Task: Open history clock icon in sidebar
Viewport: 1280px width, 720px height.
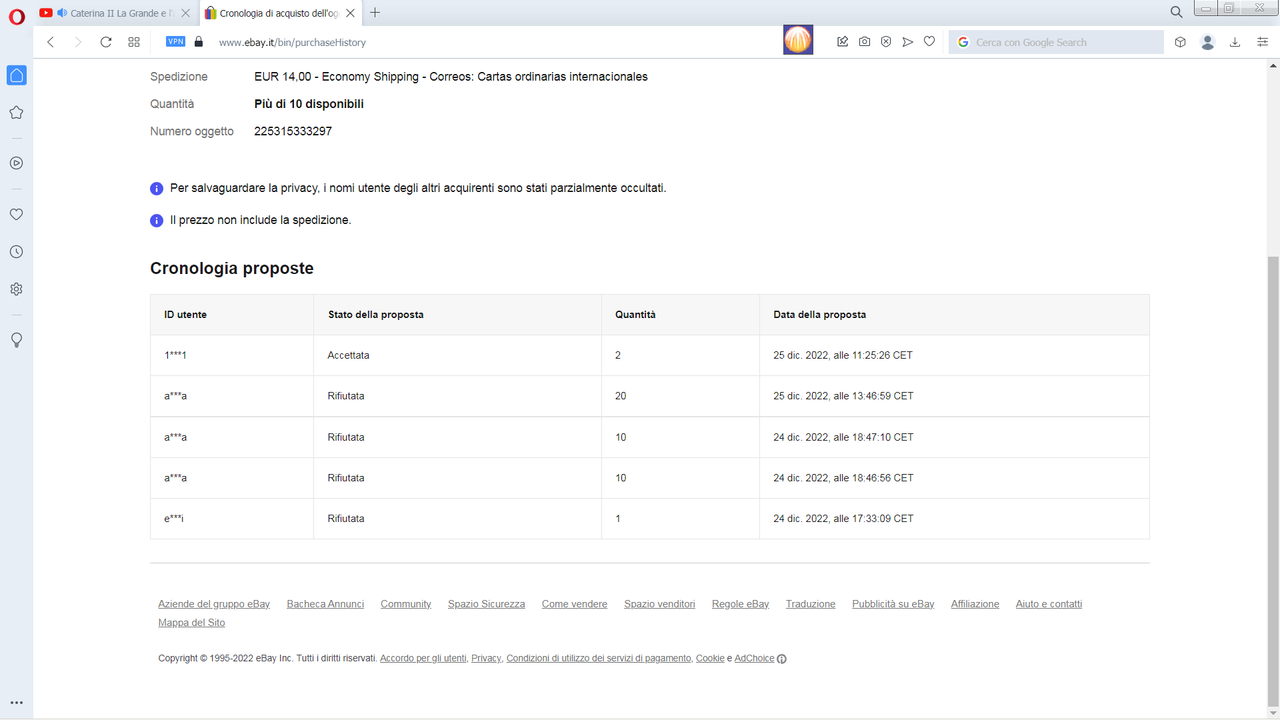Action: pos(16,252)
